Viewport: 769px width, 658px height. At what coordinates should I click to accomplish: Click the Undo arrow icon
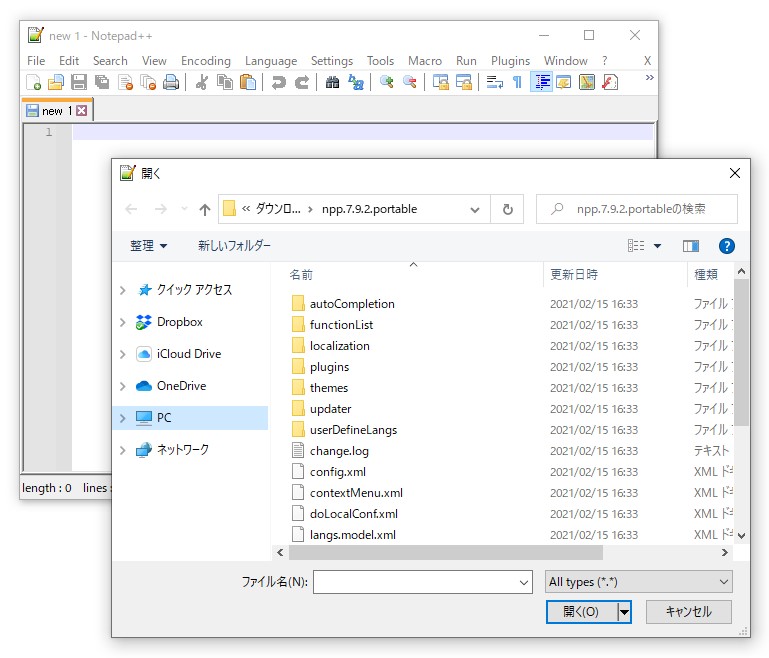[x=278, y=82]
